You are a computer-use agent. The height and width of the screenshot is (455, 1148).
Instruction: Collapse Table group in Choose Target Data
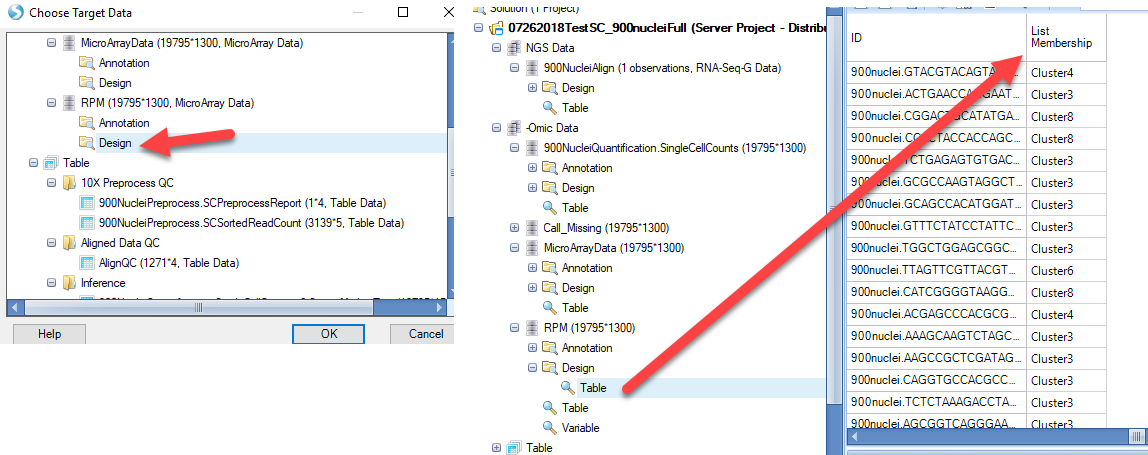(x=33, y=163)
